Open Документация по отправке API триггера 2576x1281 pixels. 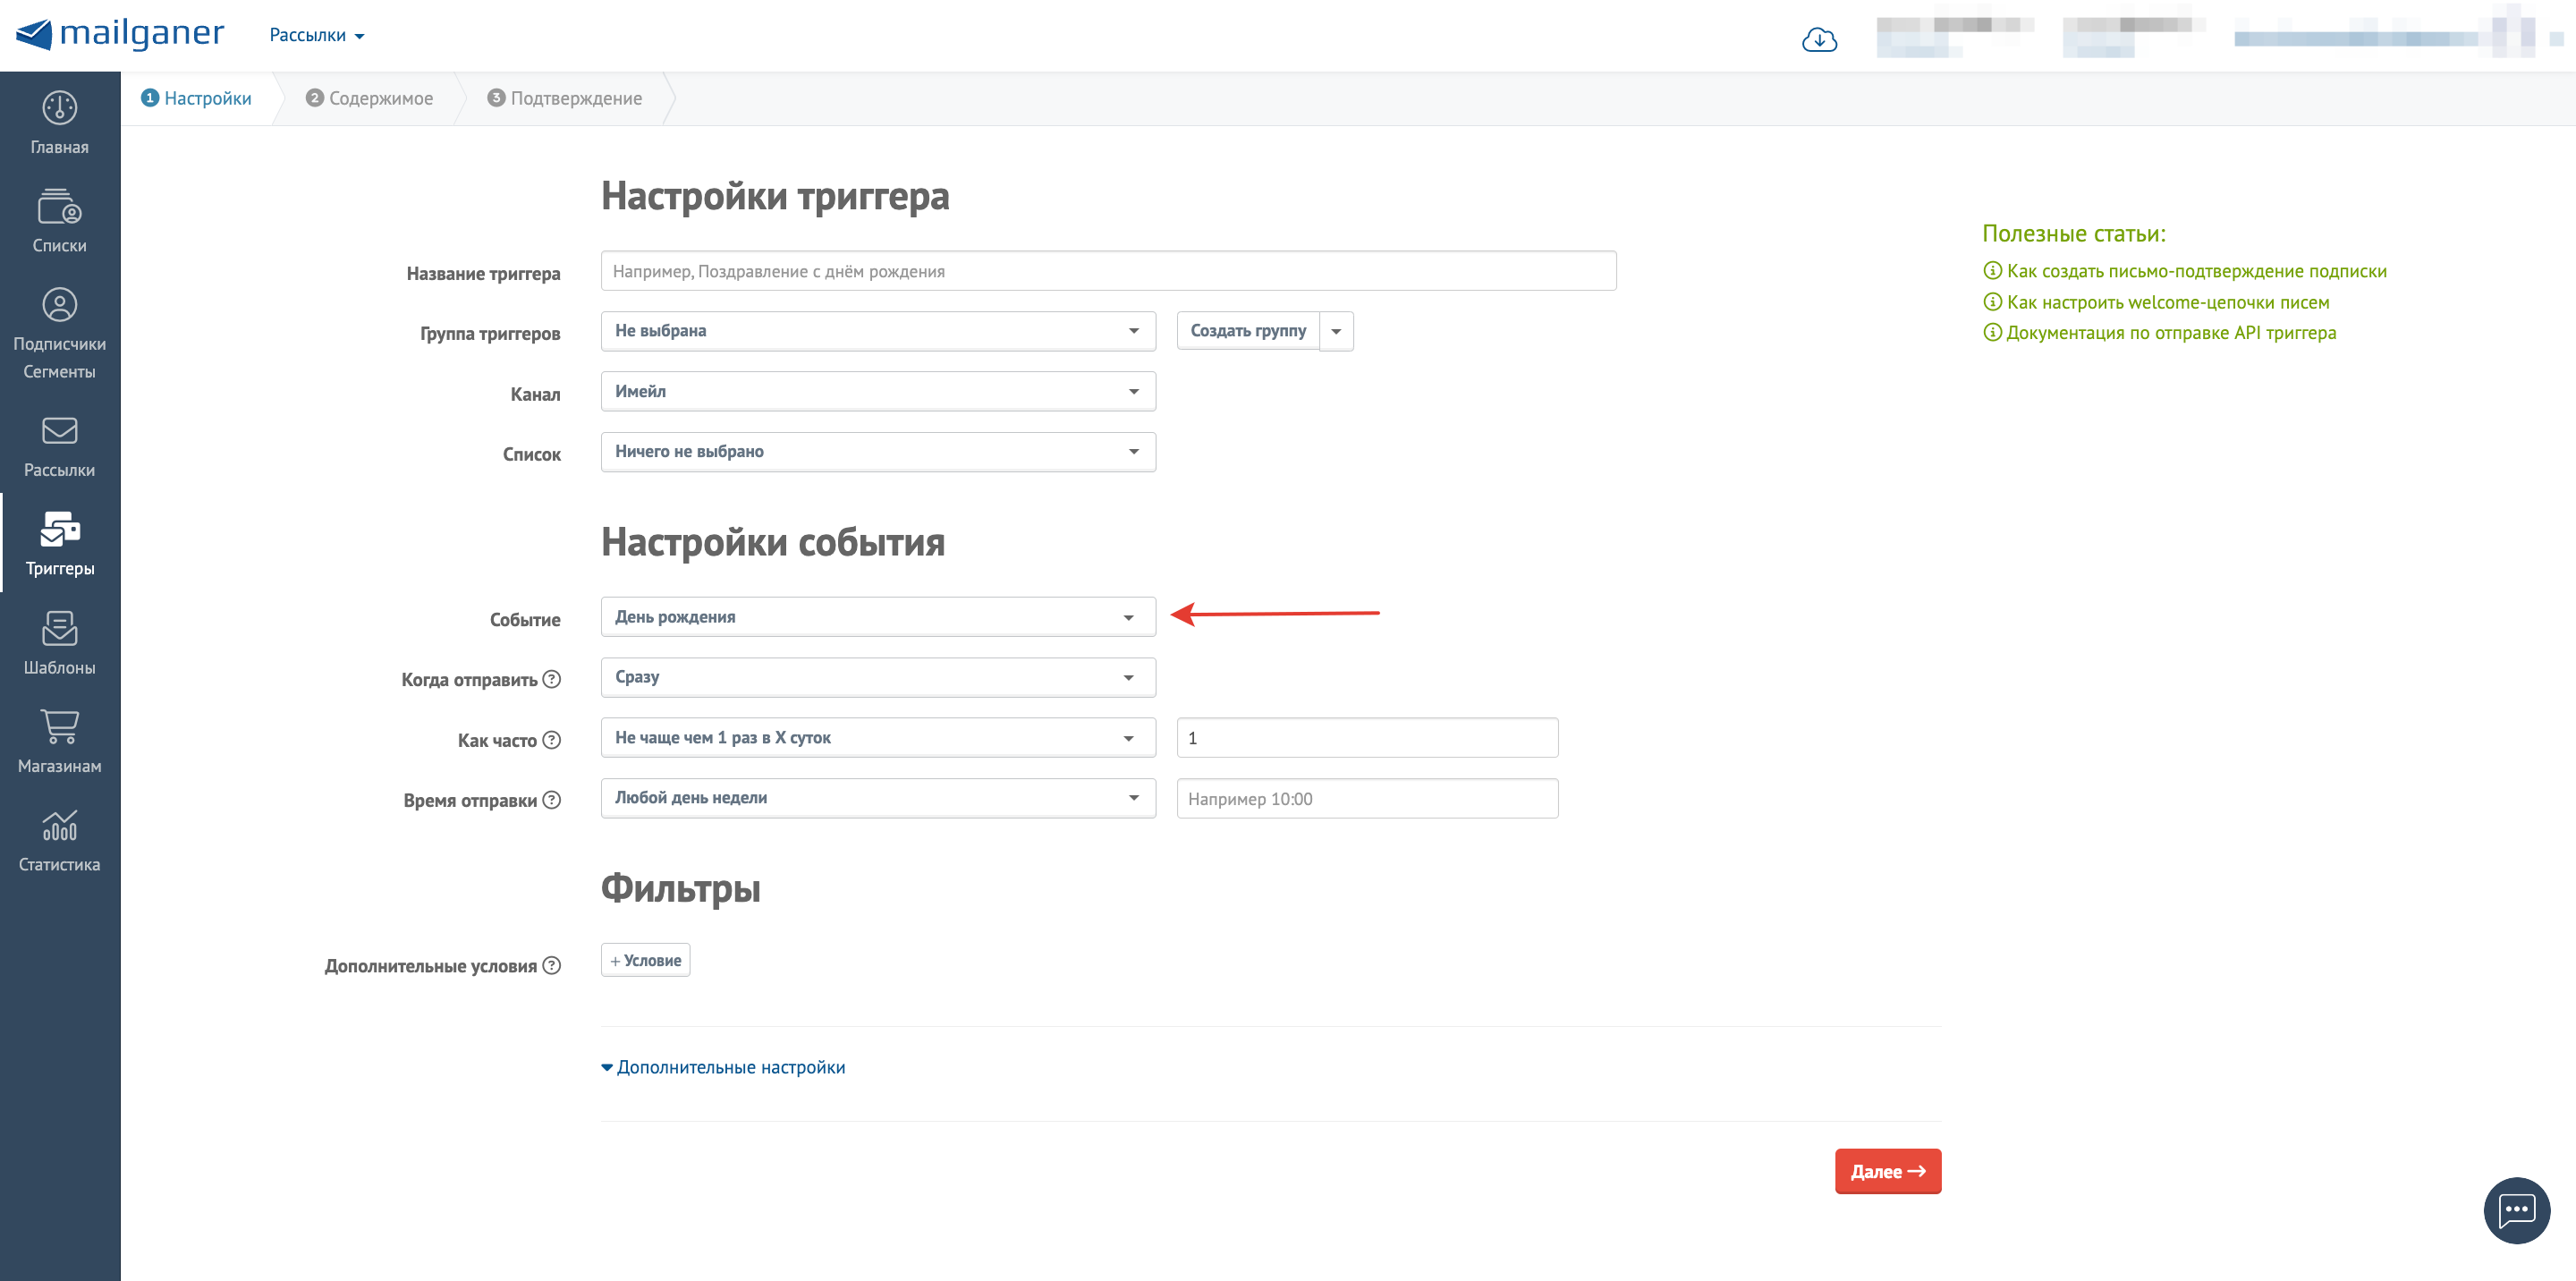pyautogui.click(x=2160, y=333)
